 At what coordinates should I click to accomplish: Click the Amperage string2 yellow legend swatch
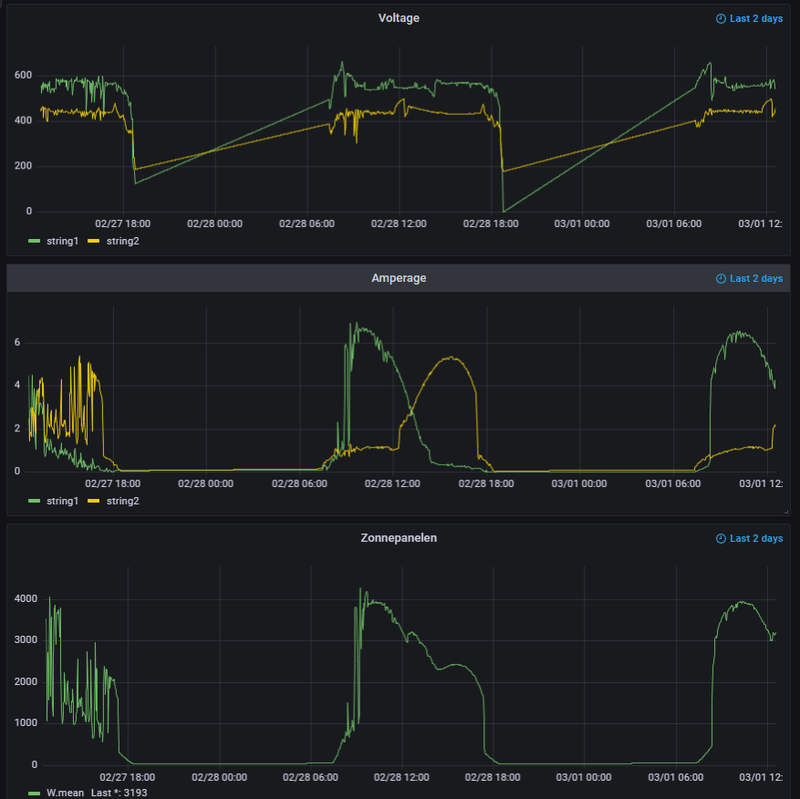click(94, 500)
